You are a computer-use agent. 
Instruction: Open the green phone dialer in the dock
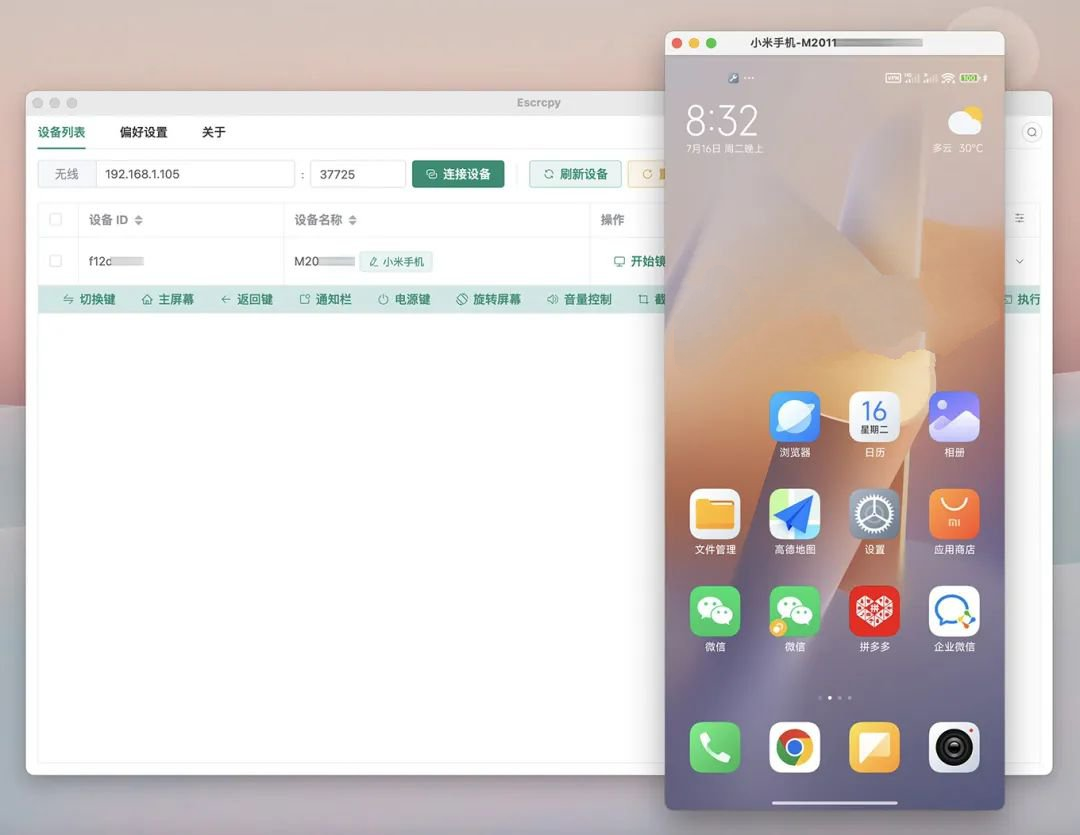(x=715, y=748)
